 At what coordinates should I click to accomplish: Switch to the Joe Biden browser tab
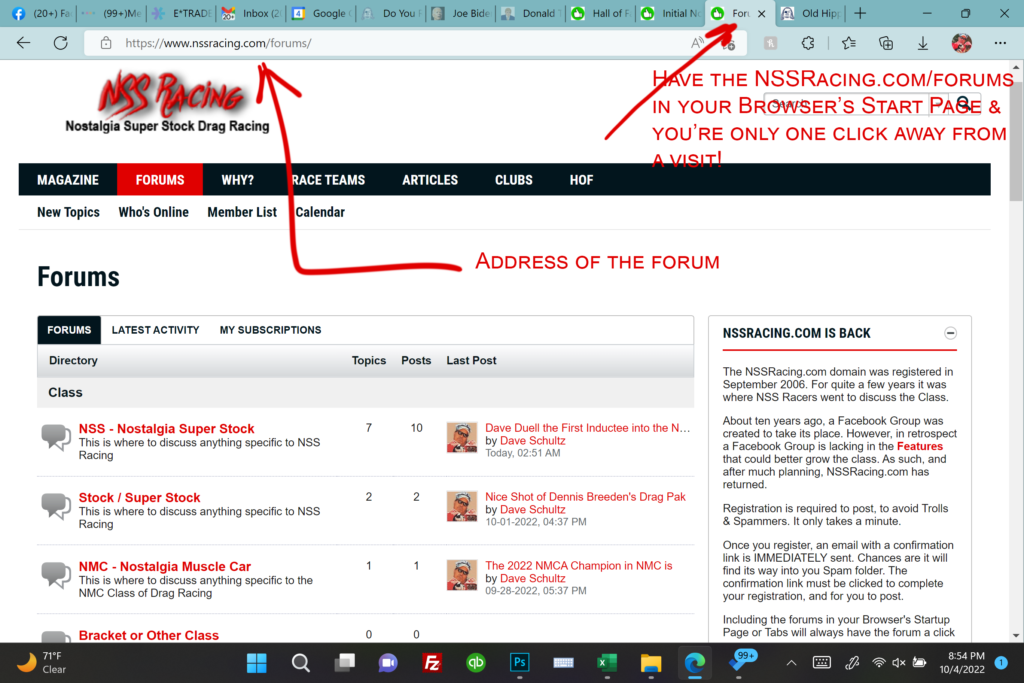(x=461, y=13)
